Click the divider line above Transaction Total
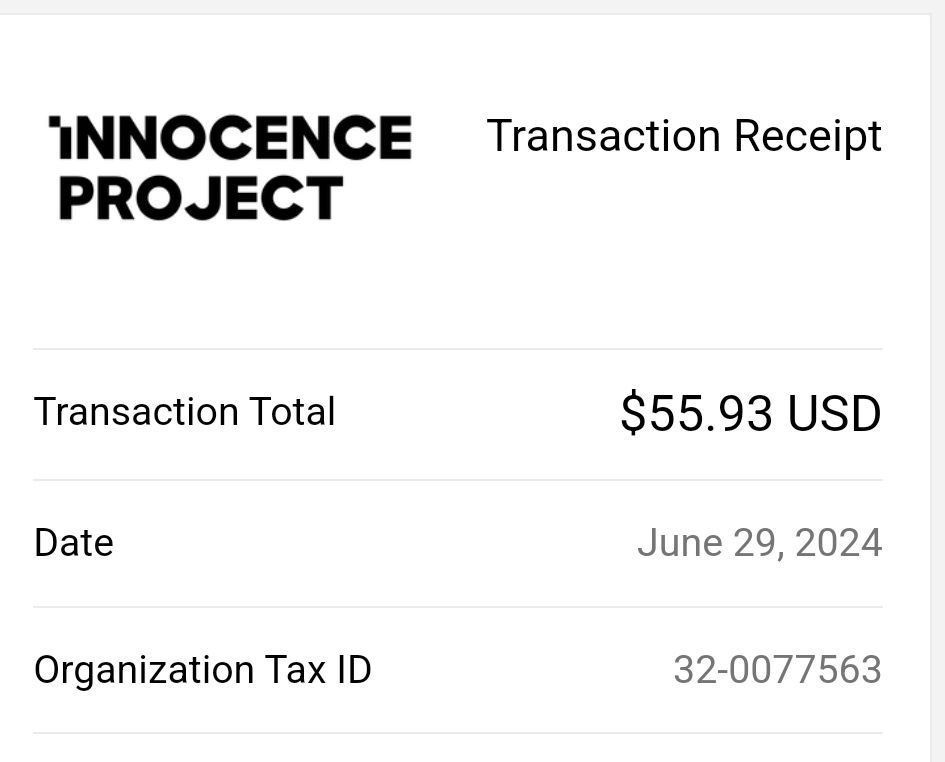This screenshot has width=945, height=762. (x=458, y=348)
